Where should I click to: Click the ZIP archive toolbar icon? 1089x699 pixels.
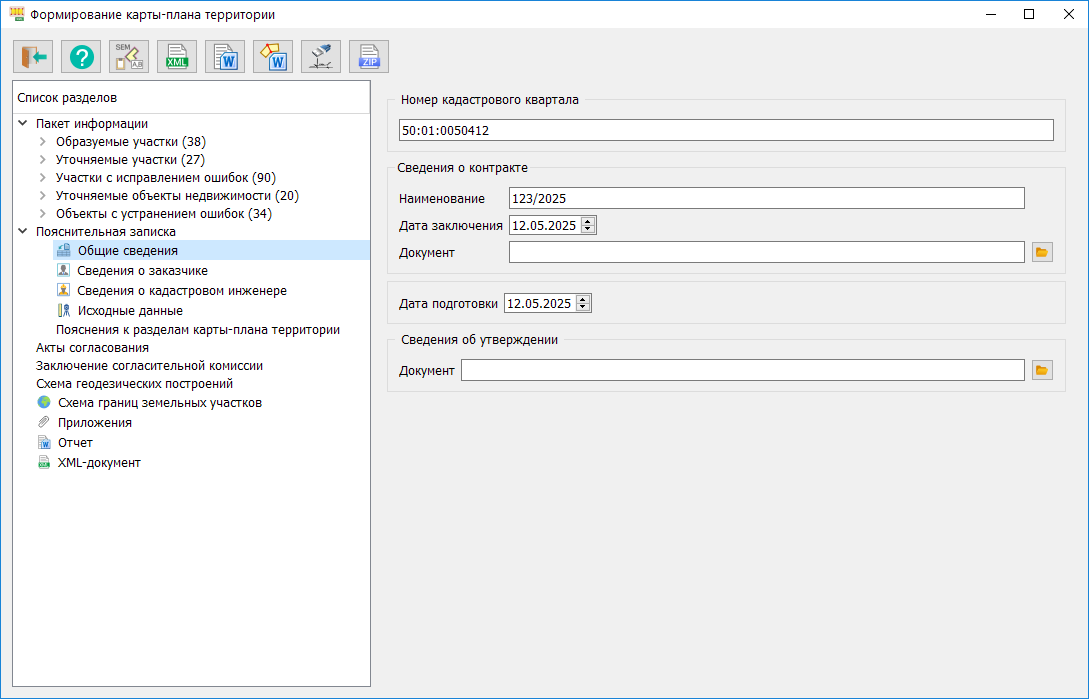(369, 57)
